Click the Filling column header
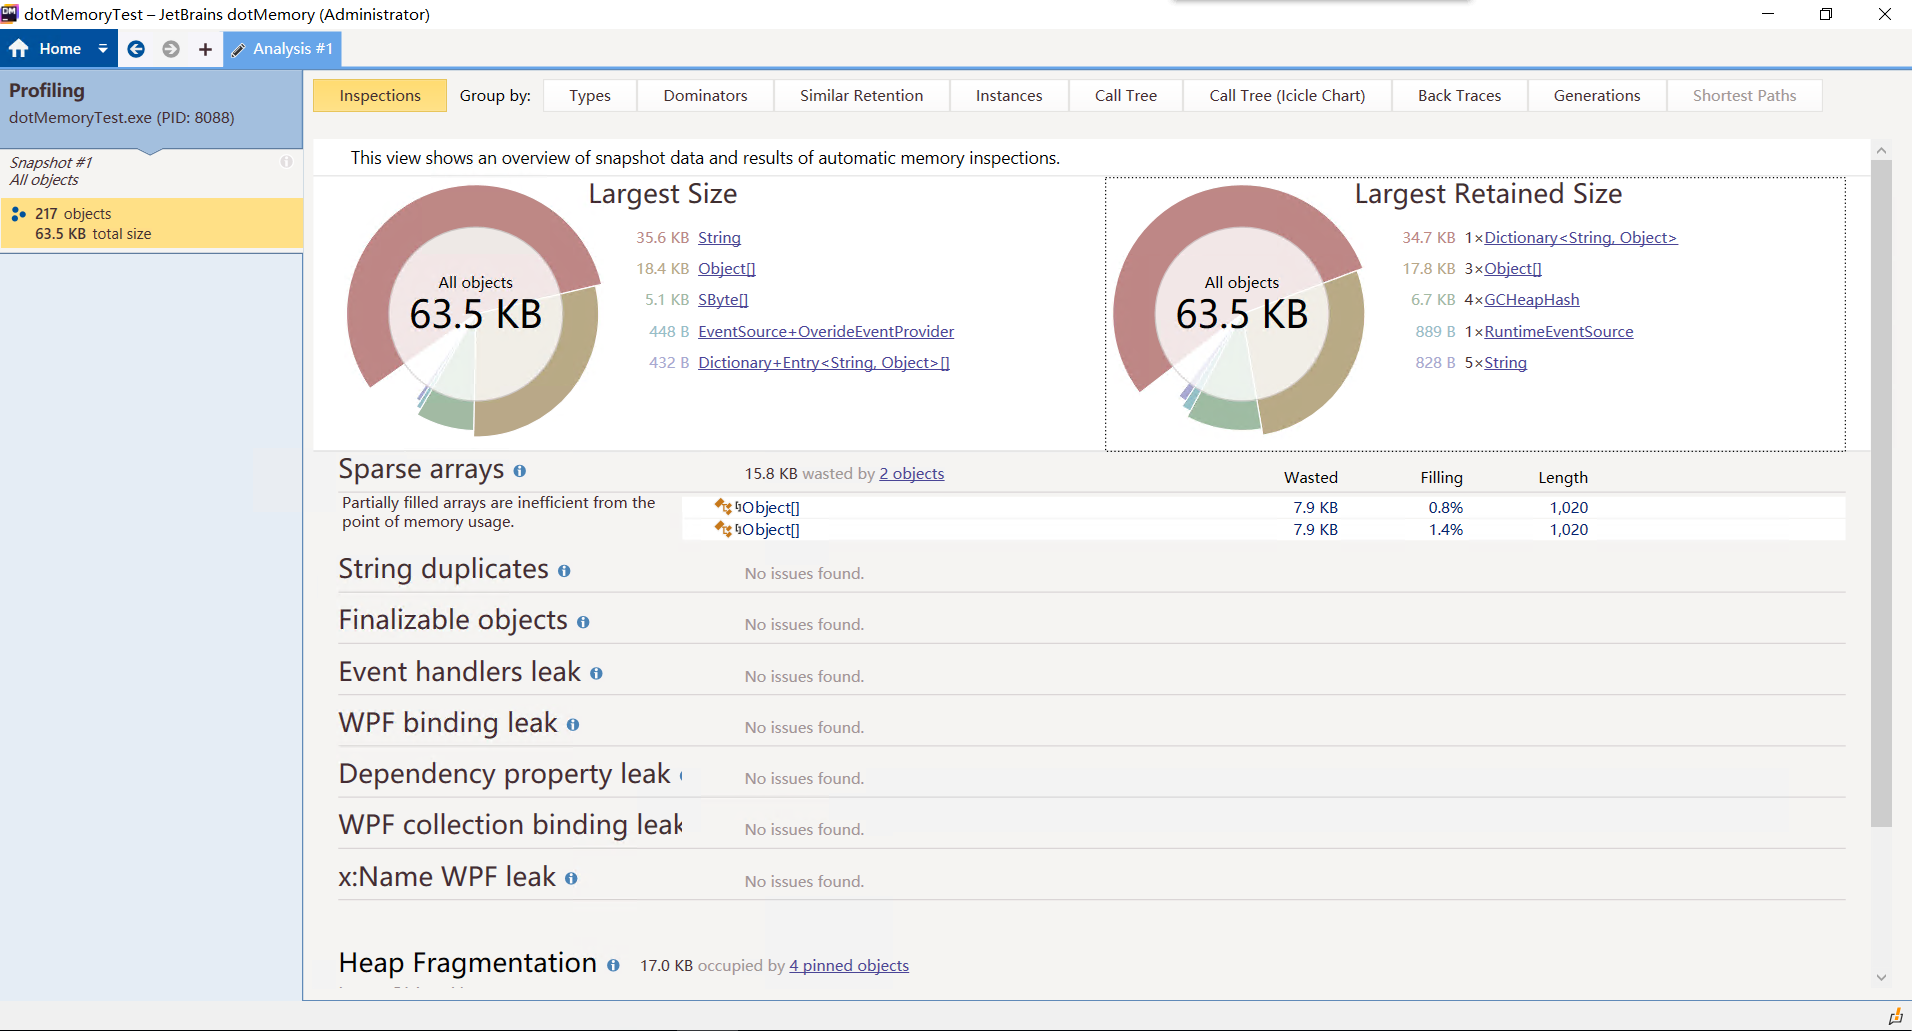Screen dimensions: 1912x1031 (1442, 478)
